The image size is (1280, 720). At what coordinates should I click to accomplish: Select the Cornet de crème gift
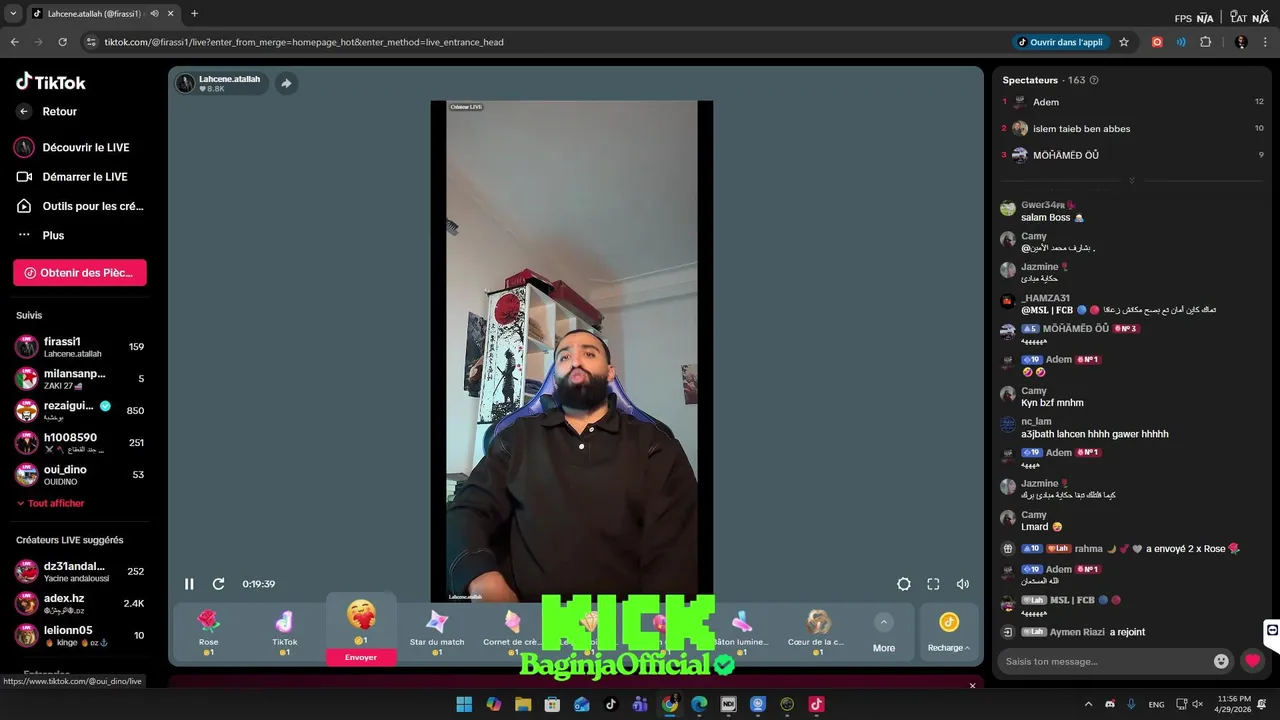512,632
